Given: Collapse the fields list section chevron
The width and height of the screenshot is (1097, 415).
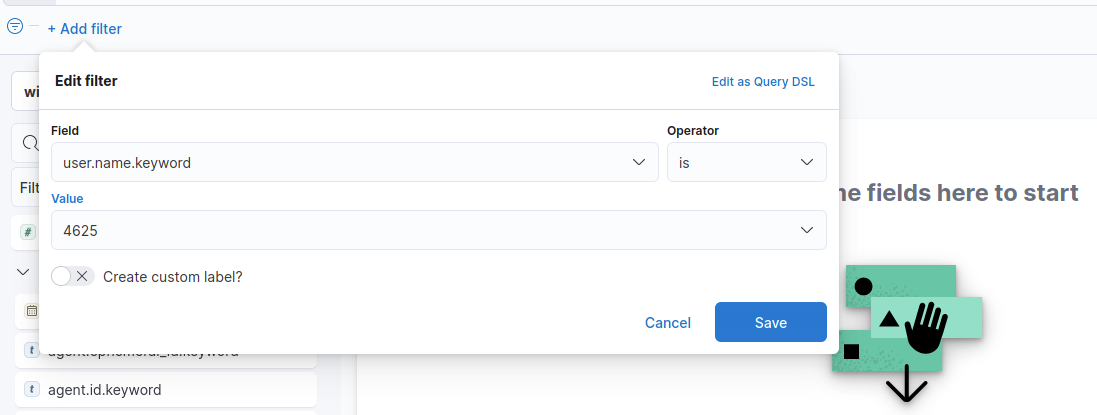Looking at the screenshot, I should pyautogui.click(x=23, y=272).
